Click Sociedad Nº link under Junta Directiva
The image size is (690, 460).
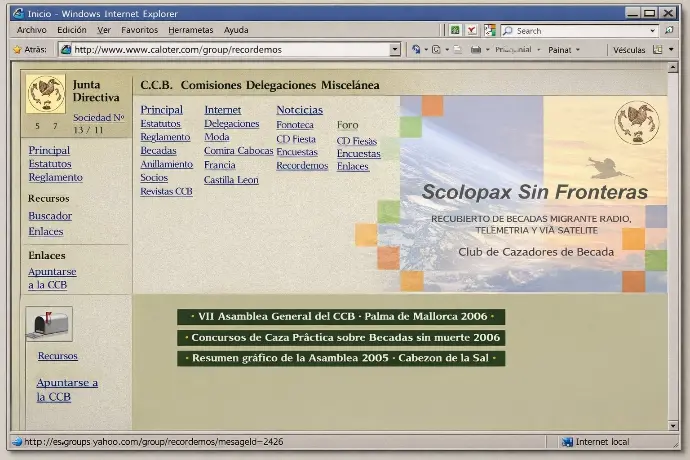point(99,118)
